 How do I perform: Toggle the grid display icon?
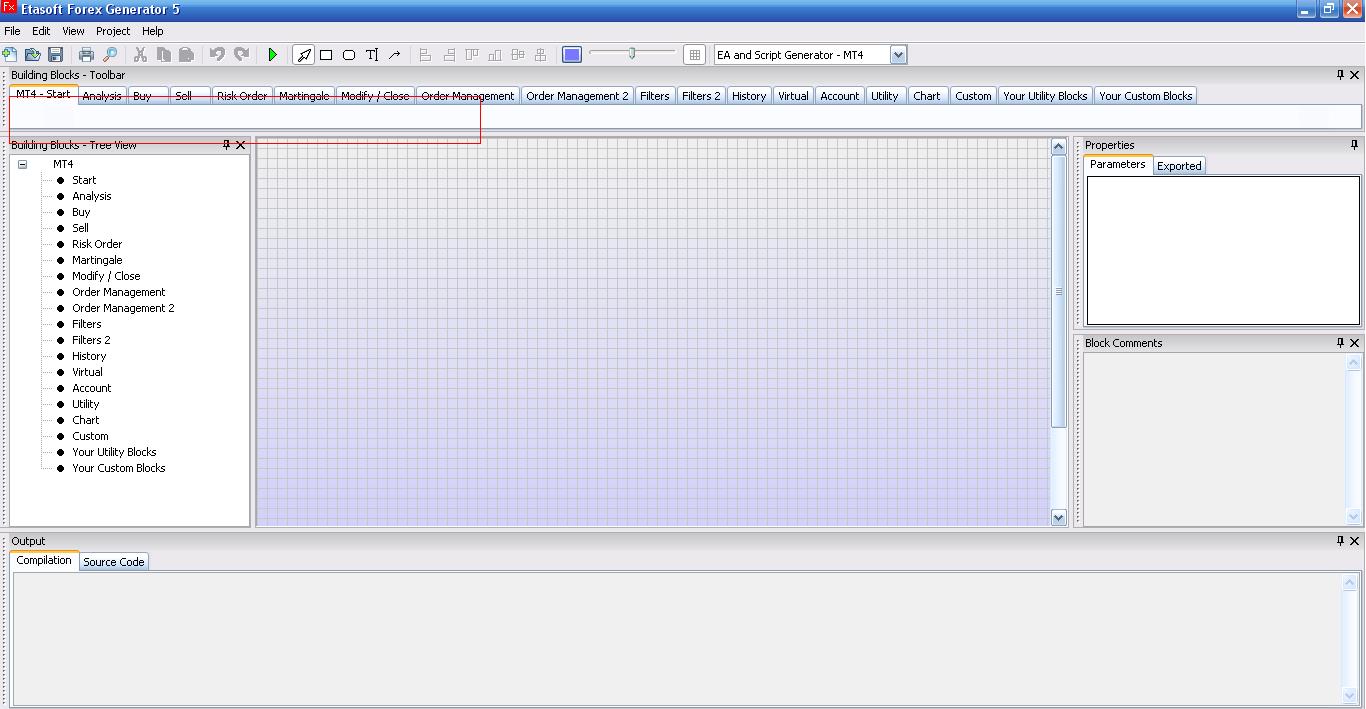tap(695, 55)
